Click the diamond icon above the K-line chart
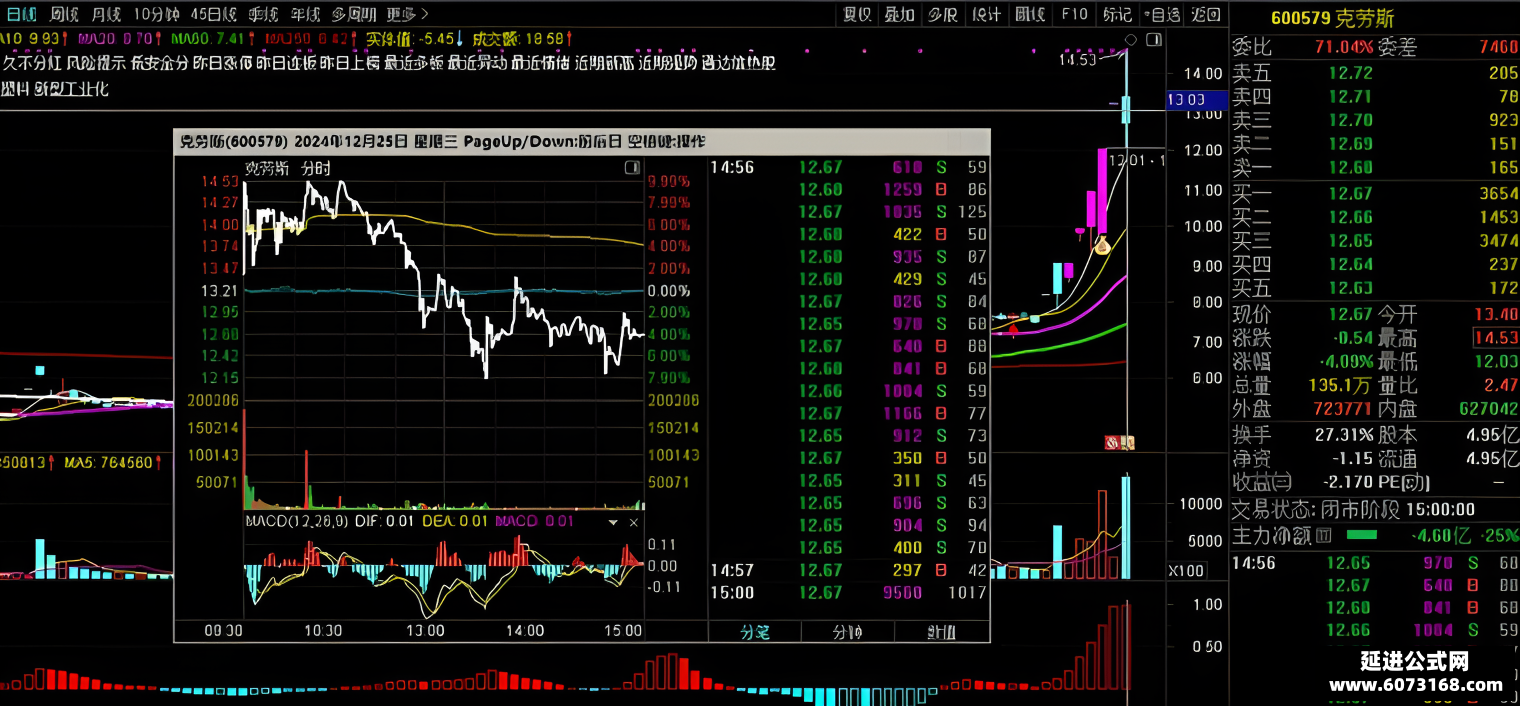This screenshot has width=1520, height=706. click(x=1132, y=40)
